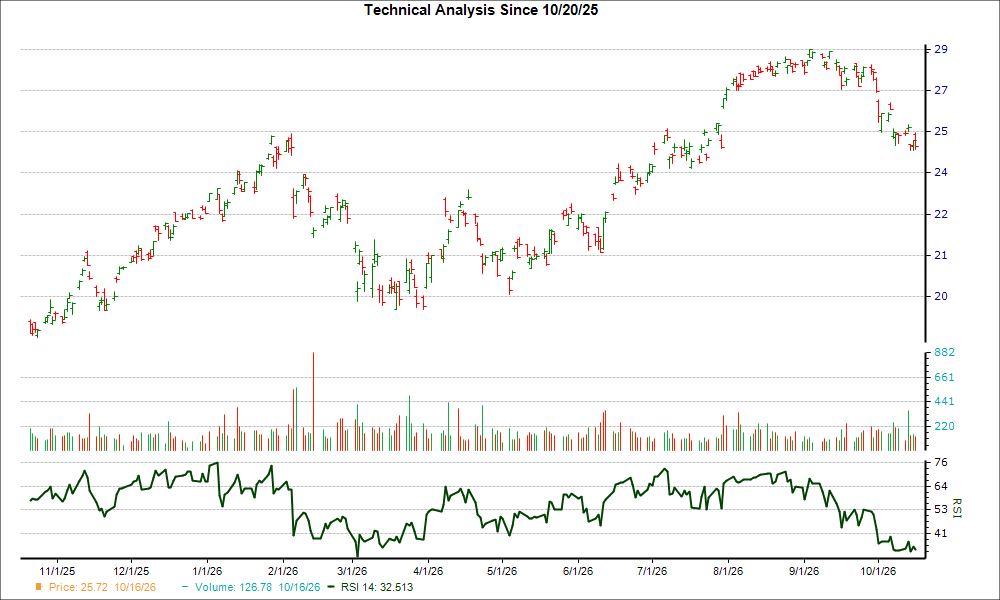Click the price axis label 27
This screenshot has height=600, width=1000.
coord(941,91)
